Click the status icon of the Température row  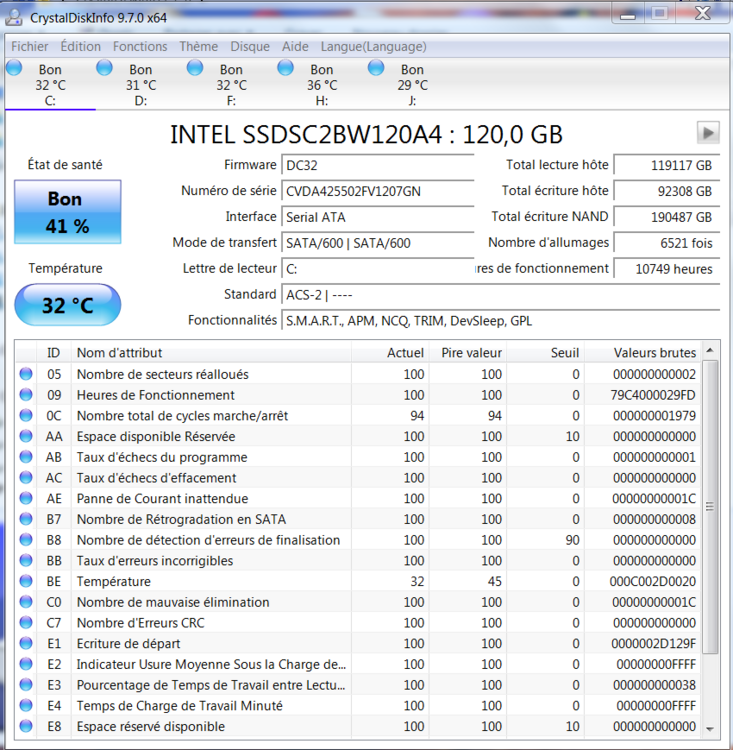[x=26, y=581]
